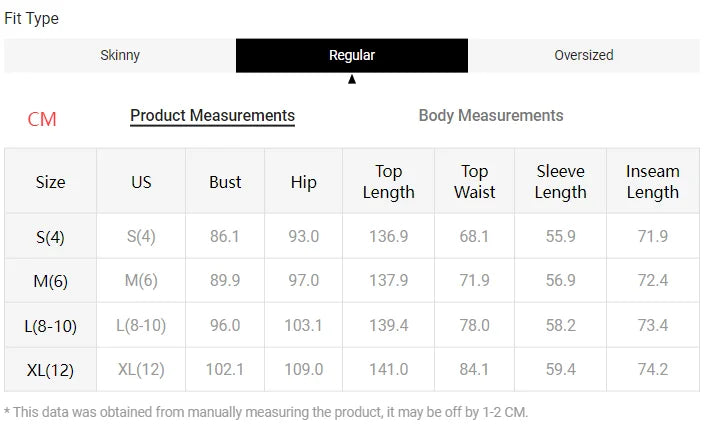Select the S(4) size row label
713x425 pixels.
click(x=50, y=237)
